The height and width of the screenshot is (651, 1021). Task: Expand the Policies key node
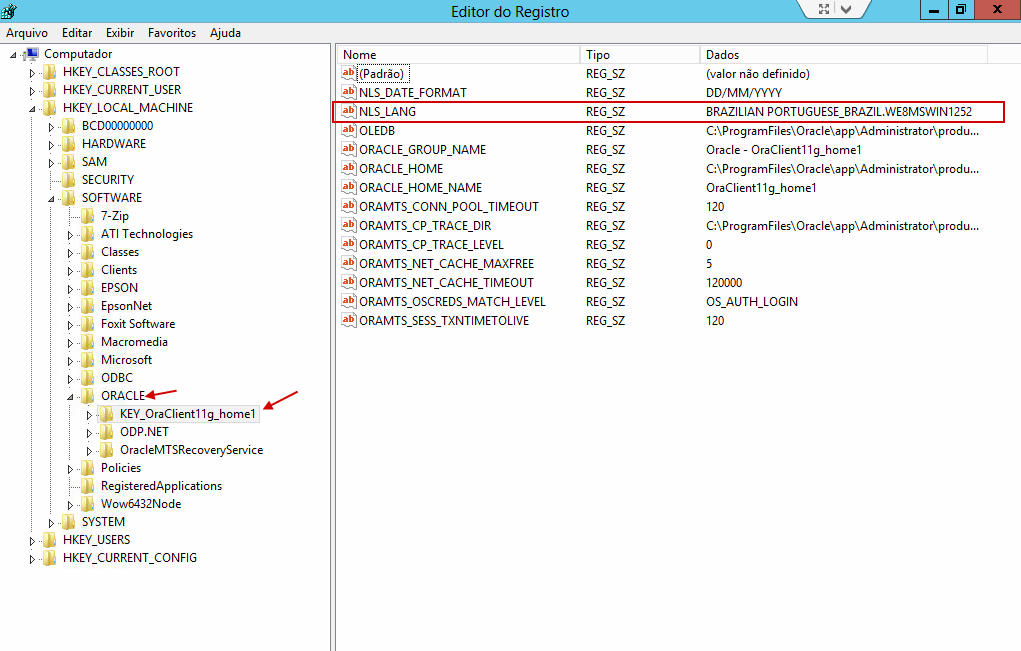(x=70, y=469)
